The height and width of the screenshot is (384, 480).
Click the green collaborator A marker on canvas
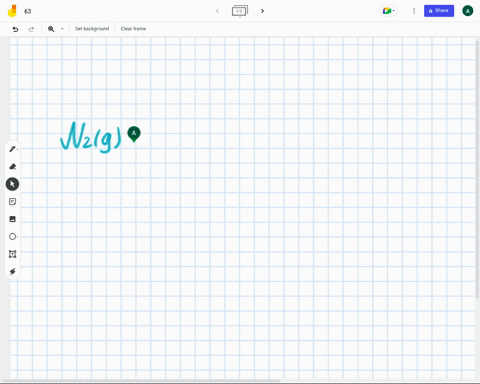pyautogui.click(x=134, y=134)
